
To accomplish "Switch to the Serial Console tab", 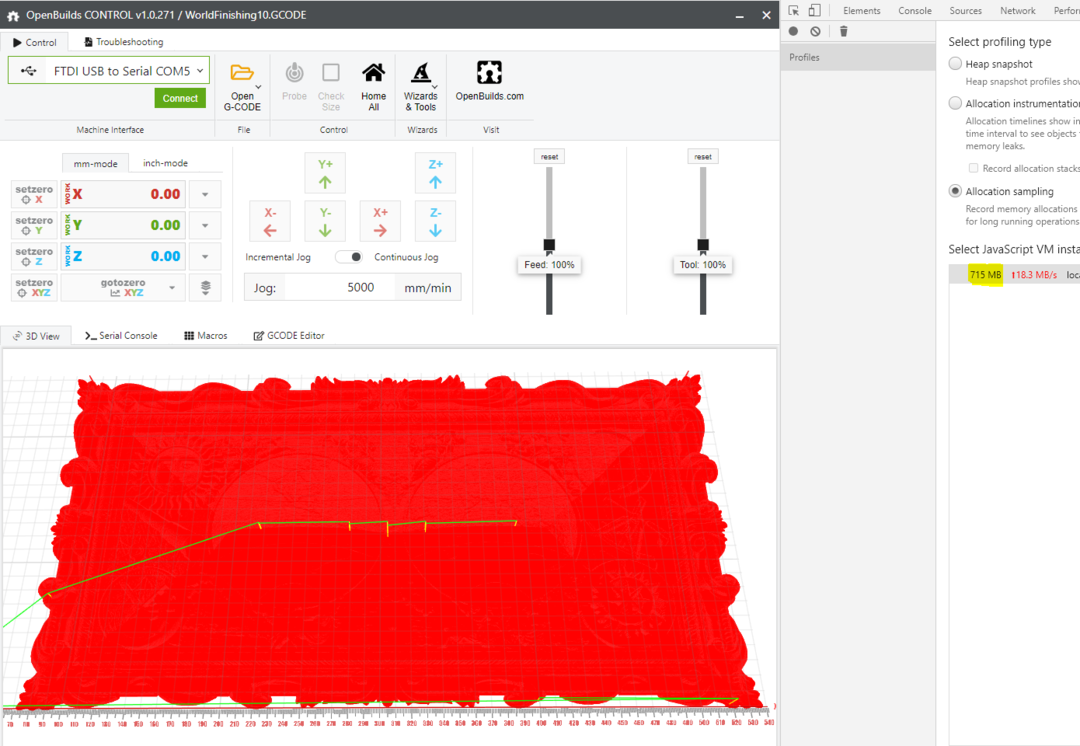I will [x=121, y=336].
